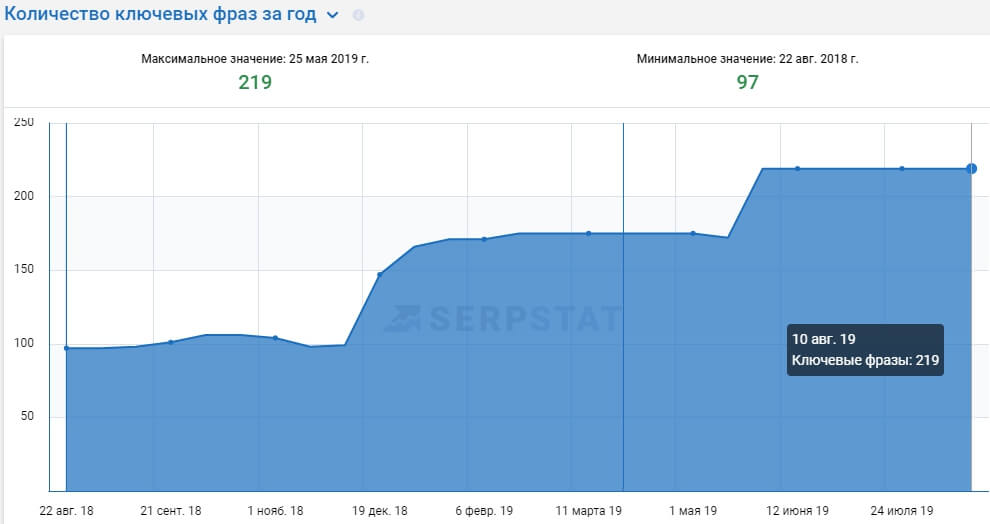
Task: Click the '21 сент. 18' axis label
Action: point(170,511)
